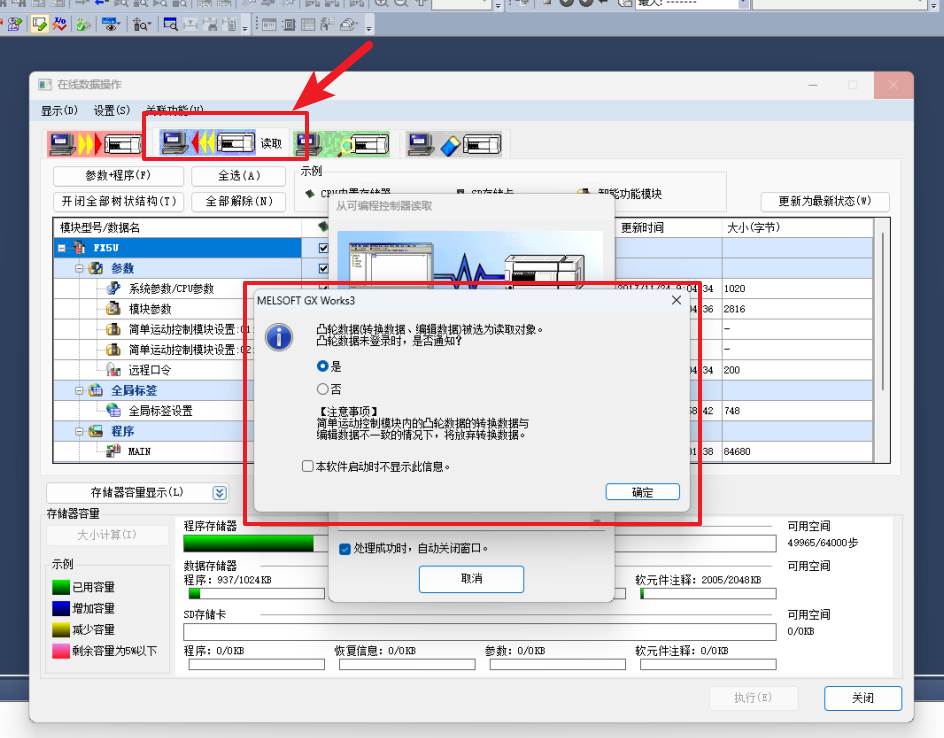Click the green 已用容量 legend swatch
The height and width of the screenshot is (738, 944).
pyautogui.click(x=61, y=587)
